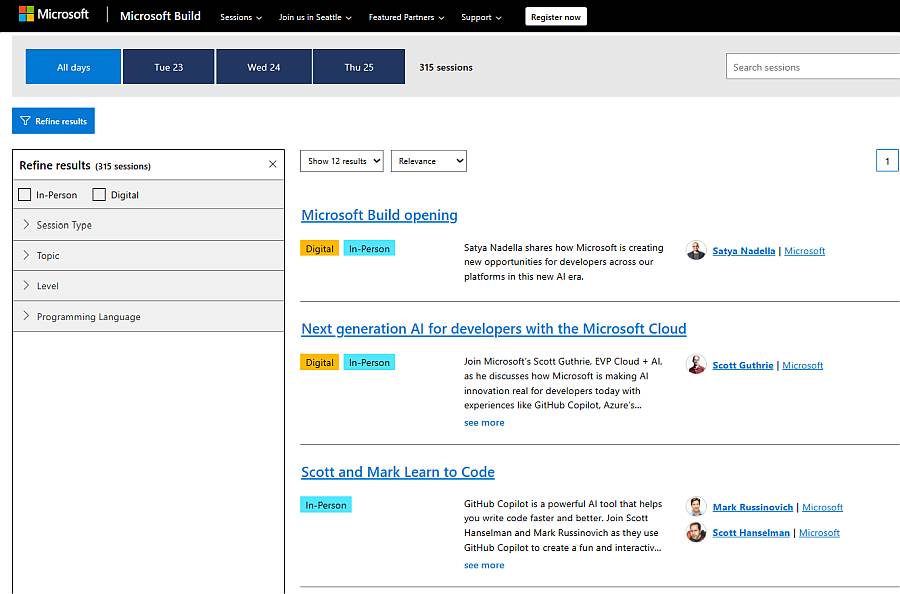
Task: Click Digital tag on Next generation AI session
Action: click(x=319, y=362)
